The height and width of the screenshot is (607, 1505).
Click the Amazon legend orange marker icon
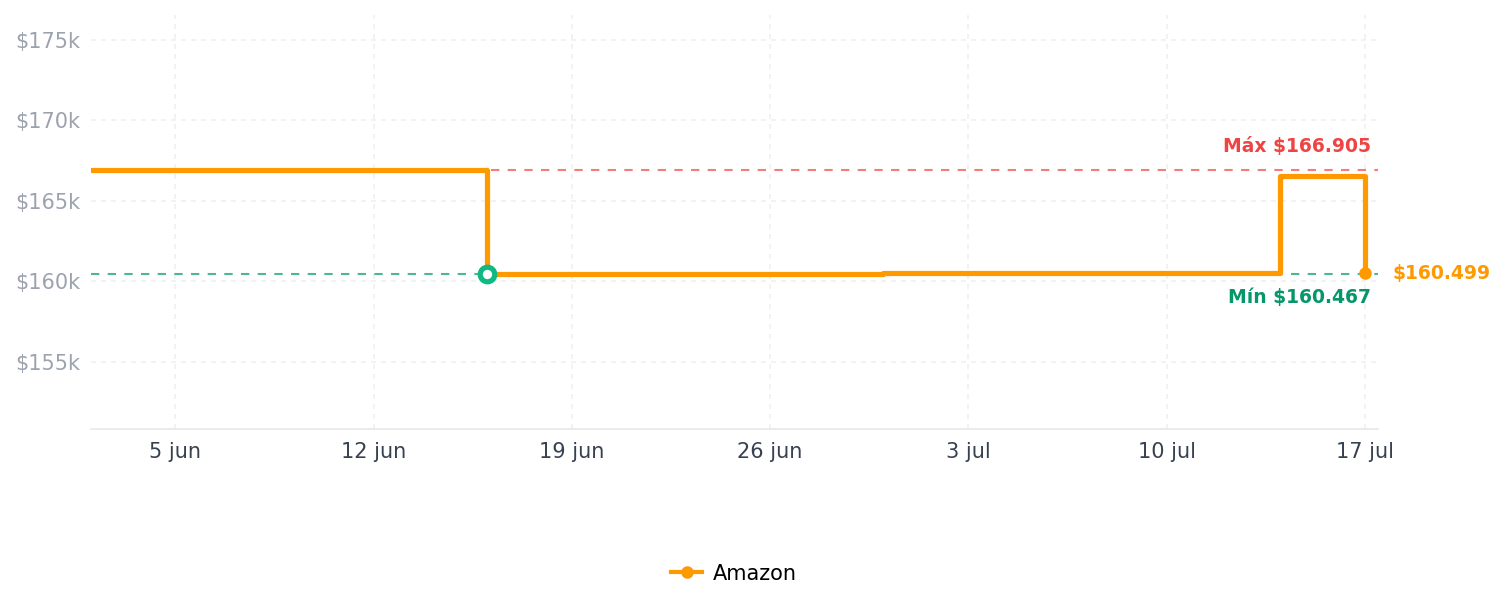[687, 573]
